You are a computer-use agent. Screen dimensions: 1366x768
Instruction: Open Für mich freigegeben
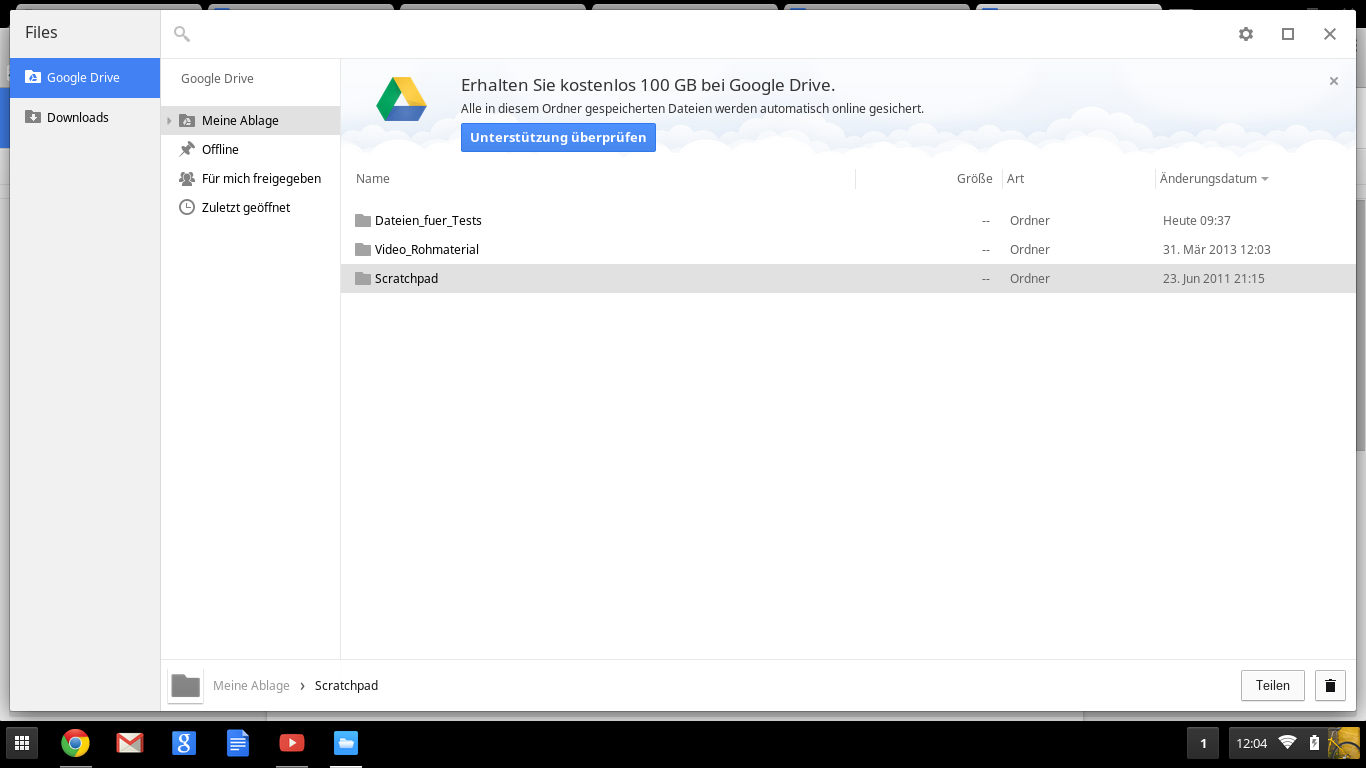[x=250, y=178]
